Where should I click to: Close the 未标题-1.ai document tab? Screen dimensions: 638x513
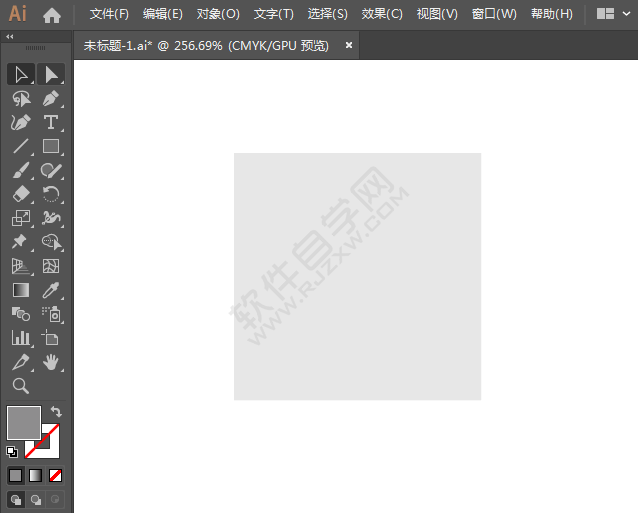point(349,45)
